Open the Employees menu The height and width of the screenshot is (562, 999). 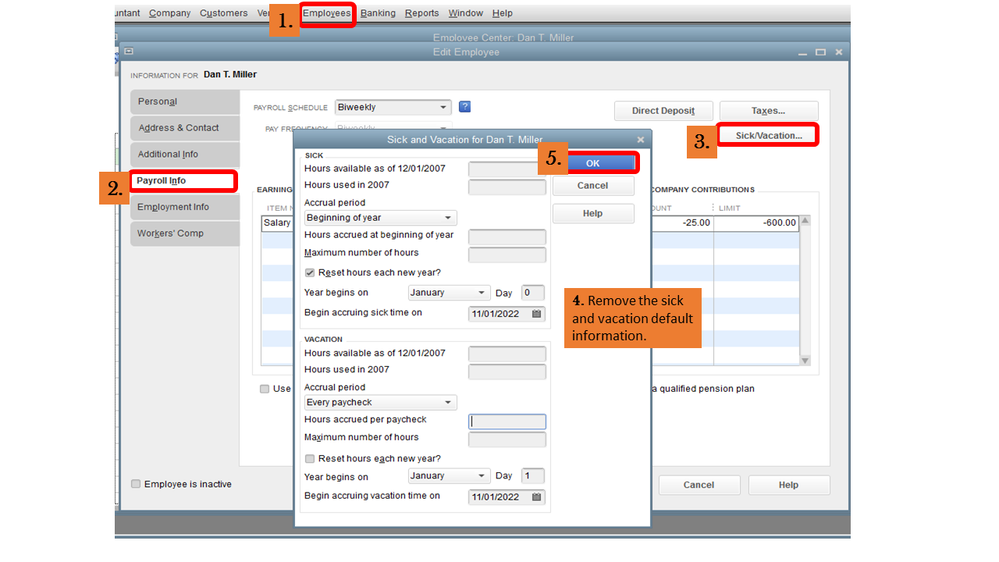pyautogui.click(x=326, y=13)
